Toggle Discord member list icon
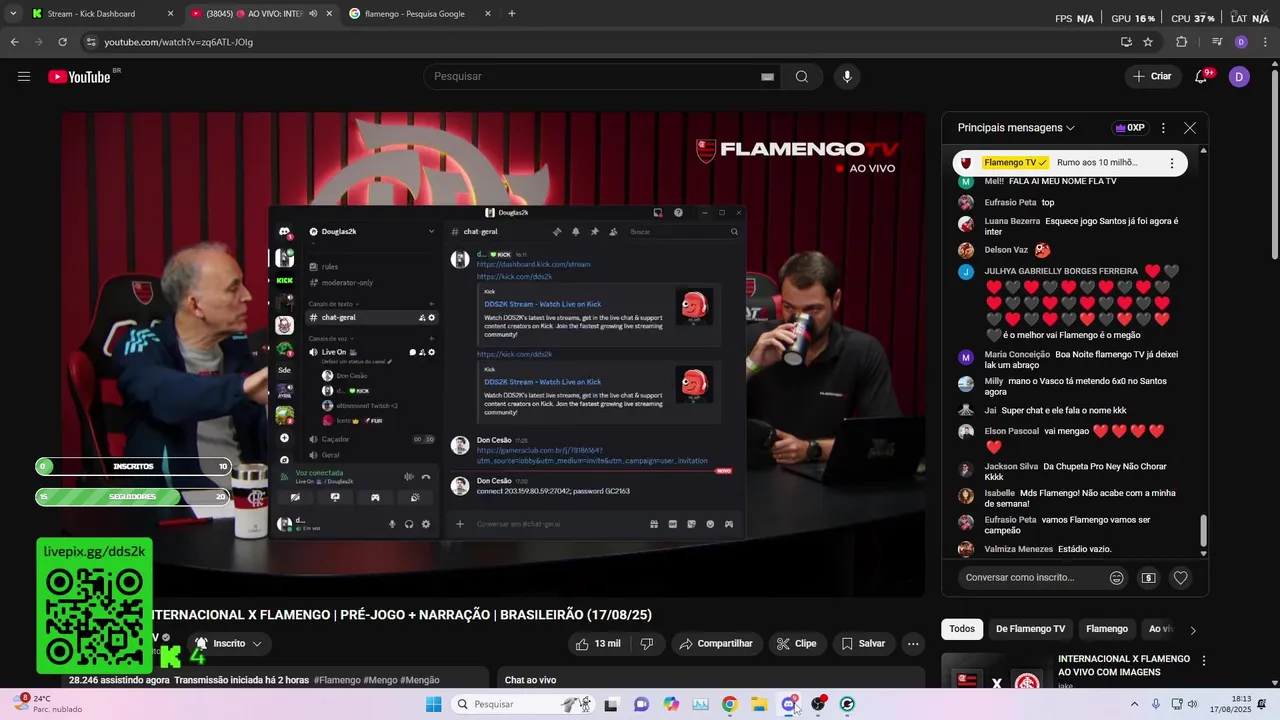 tap(613, 231)
